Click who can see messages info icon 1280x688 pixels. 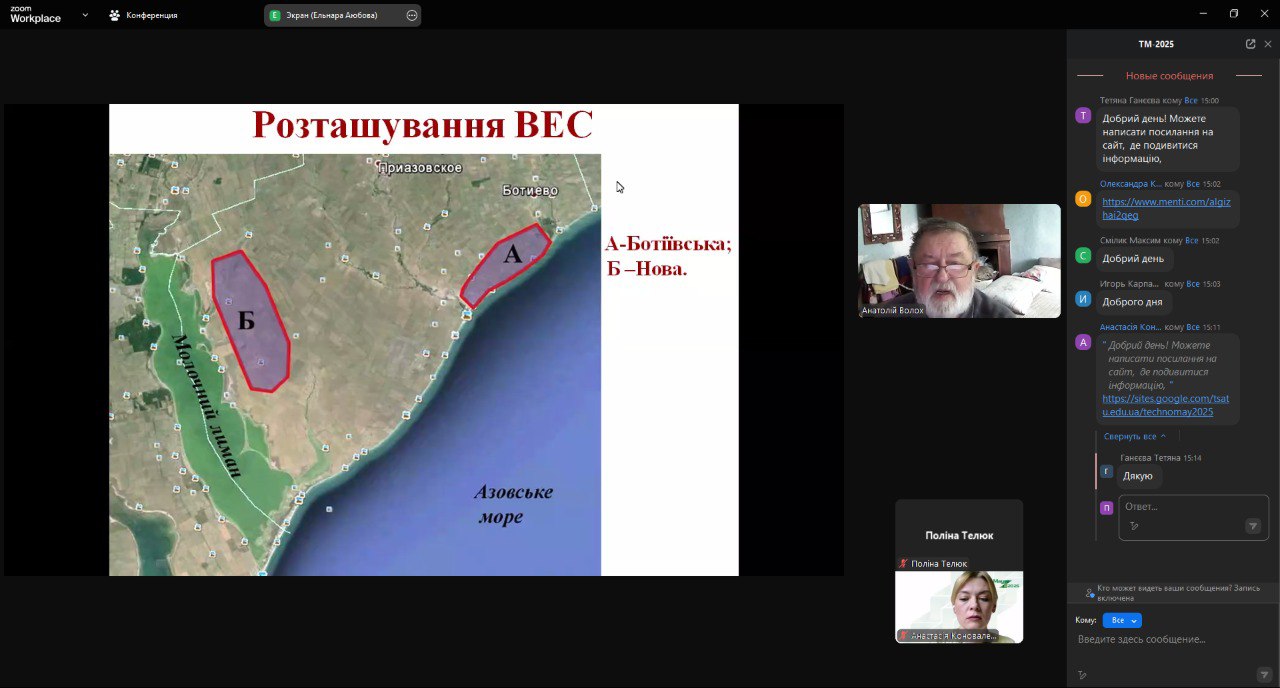(1089, 593)
